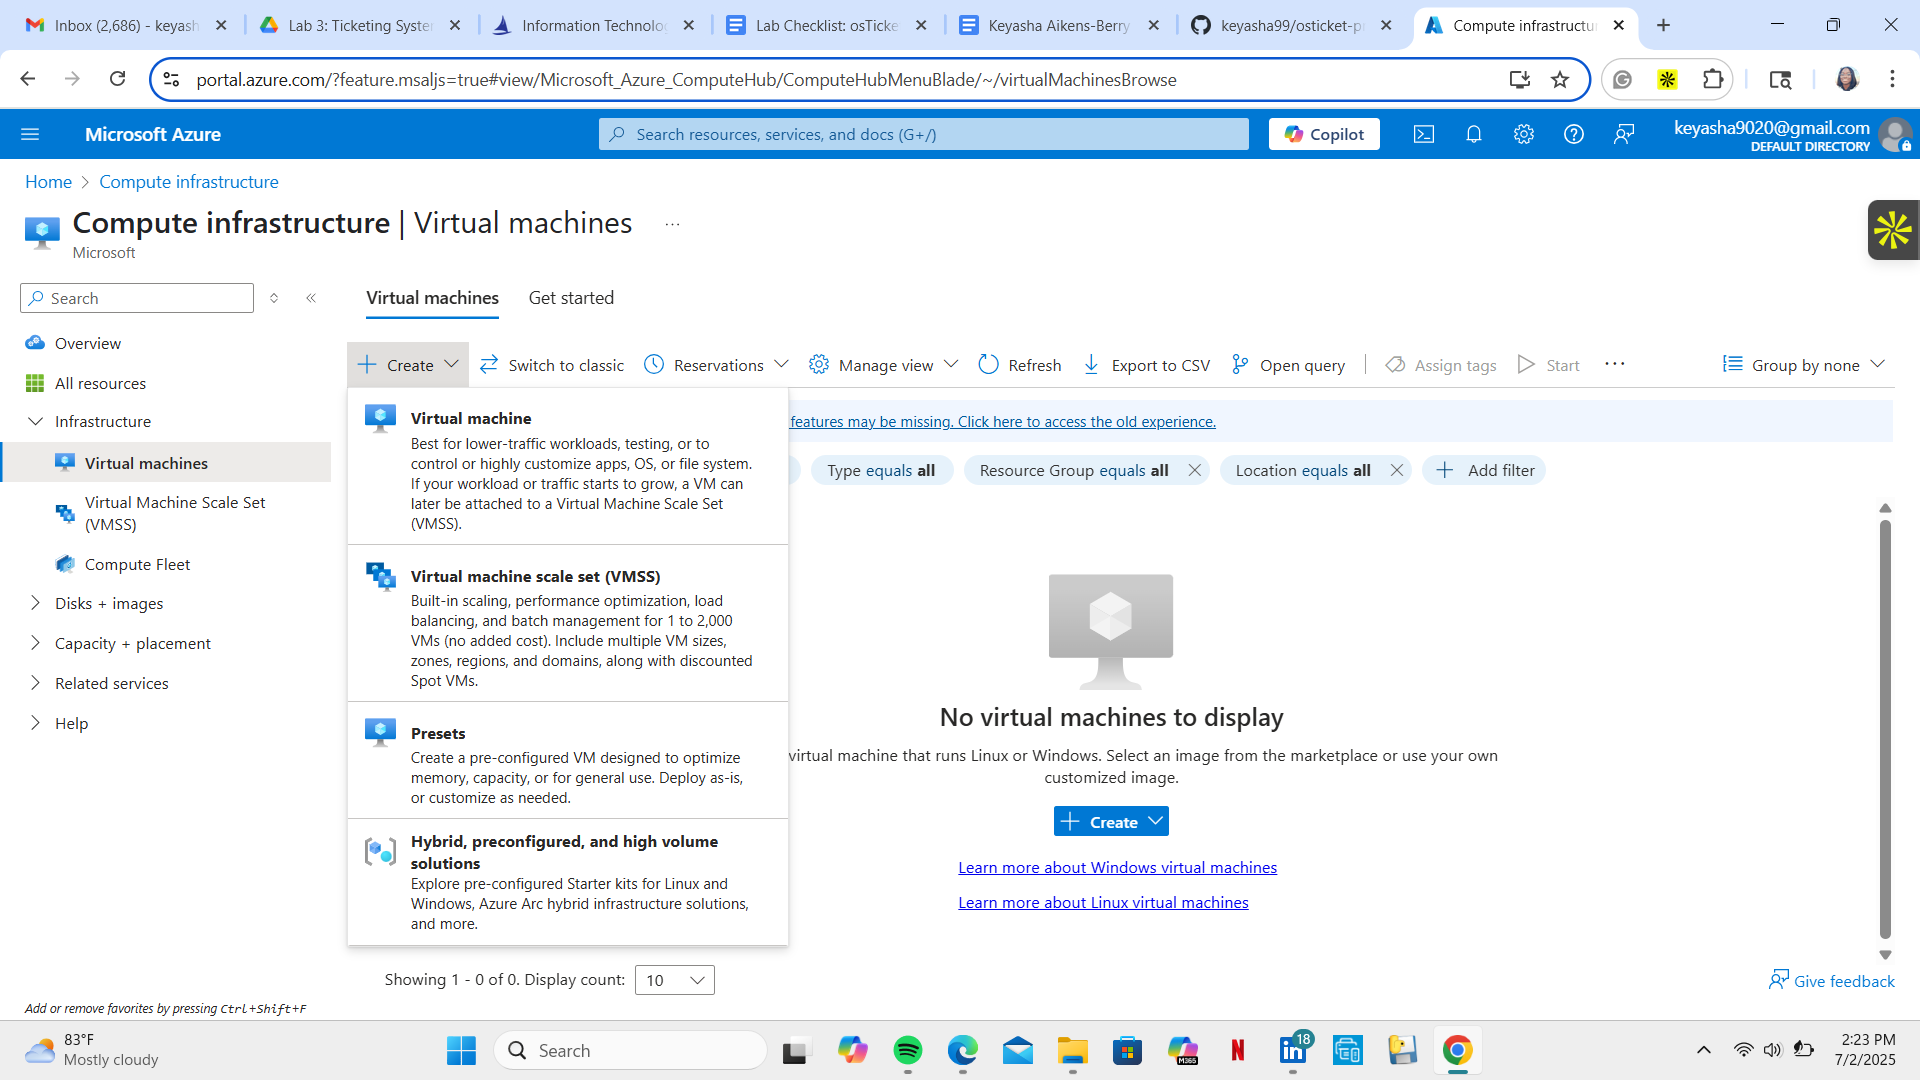
Task: Focus the sidebar Search field
Action: (x=137, y=298)
